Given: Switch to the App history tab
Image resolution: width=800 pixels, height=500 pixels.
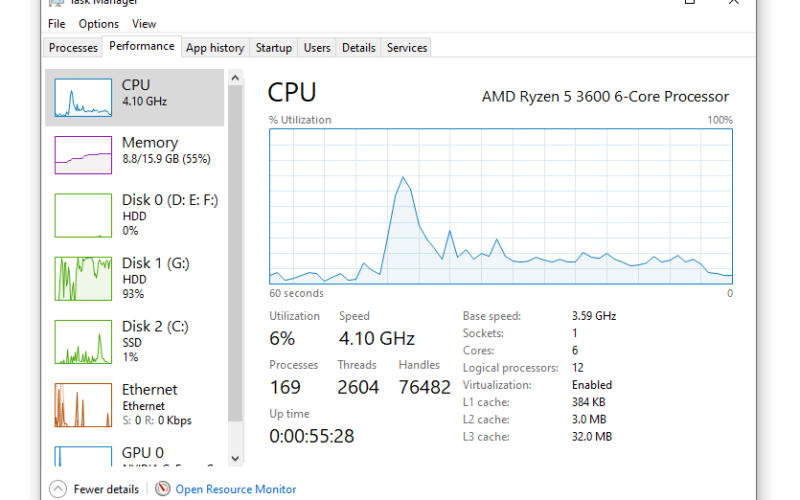Looking at the screenshot, I should click(x=215, y=47).
